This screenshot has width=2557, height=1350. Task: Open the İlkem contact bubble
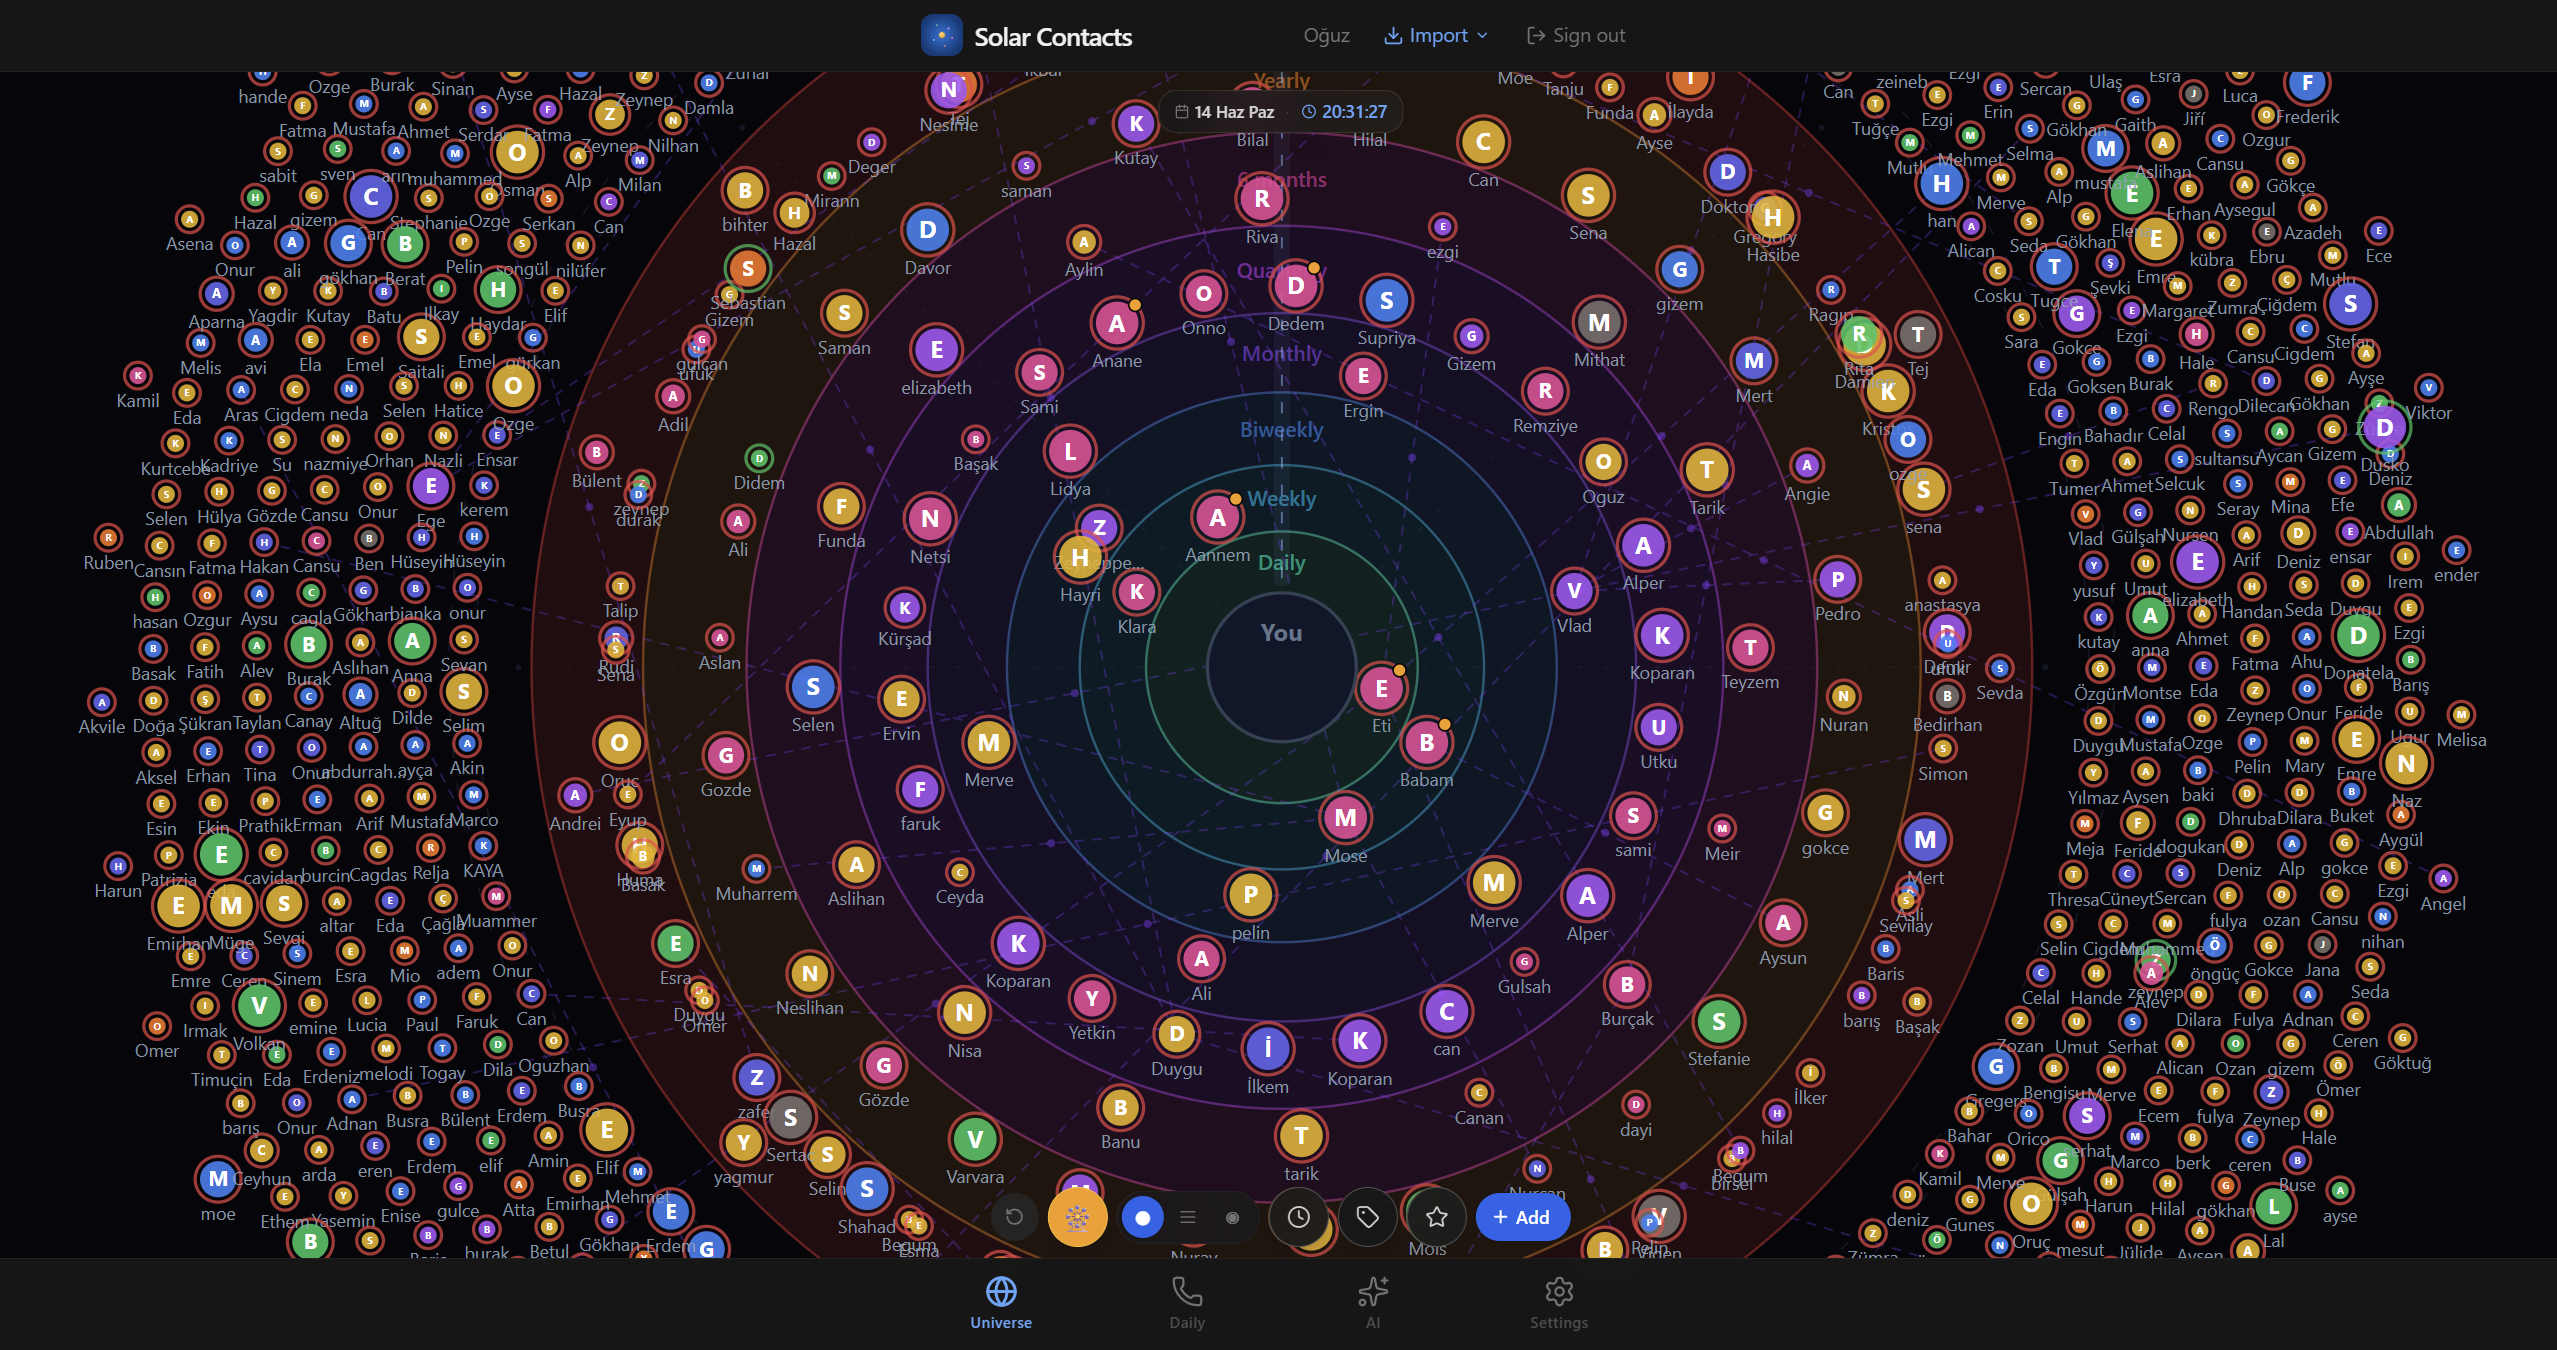tap(1267, 1048)
